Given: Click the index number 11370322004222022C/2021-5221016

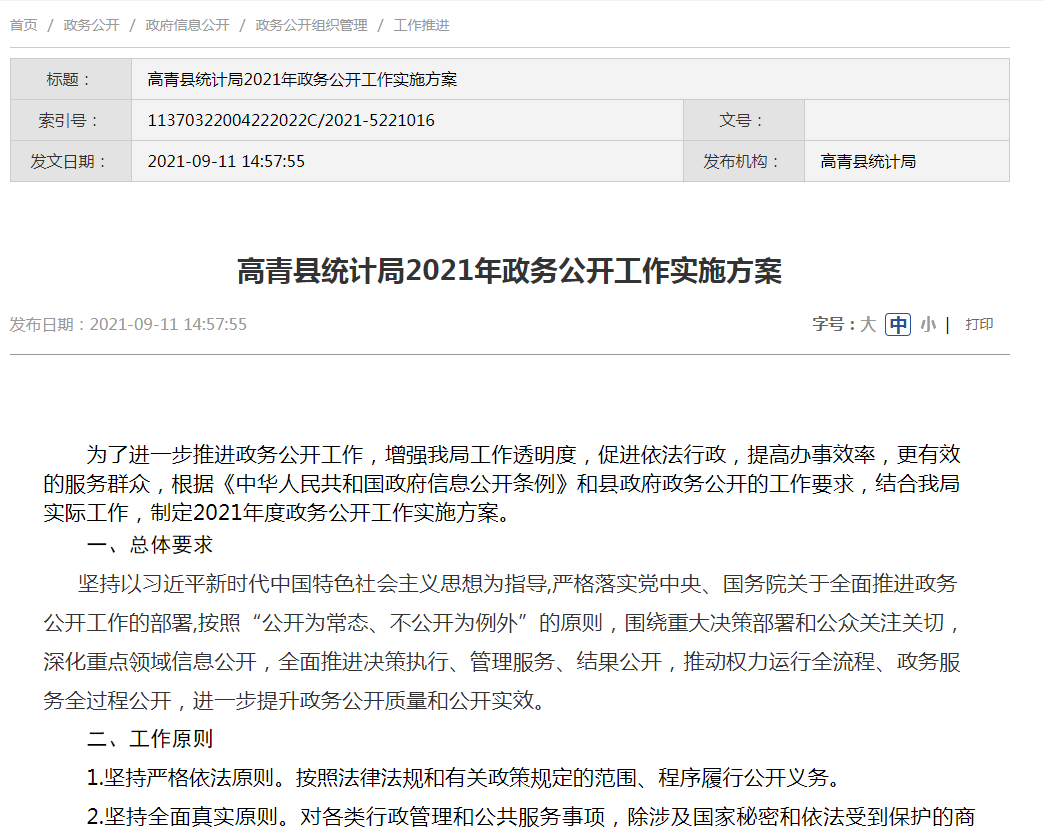Looking at the screenshot, I should [291, 120].
